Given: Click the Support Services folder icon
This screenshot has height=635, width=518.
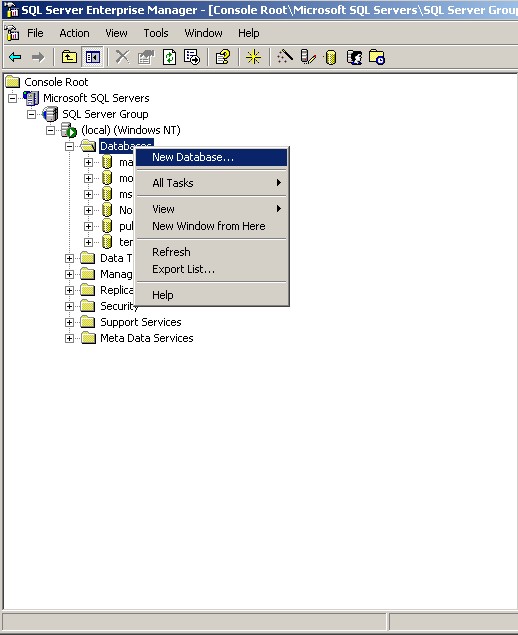Looking at the screenshot, I should [x=88, y=322].
